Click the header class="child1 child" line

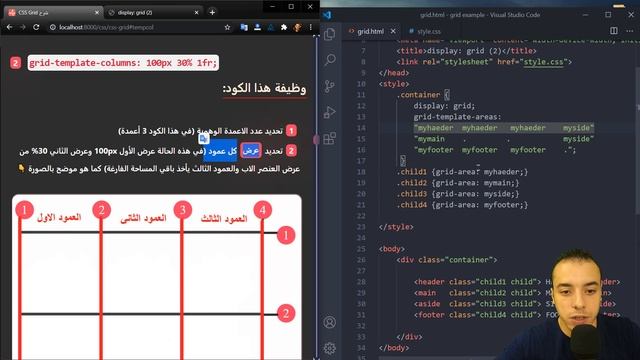coord(517,282)
